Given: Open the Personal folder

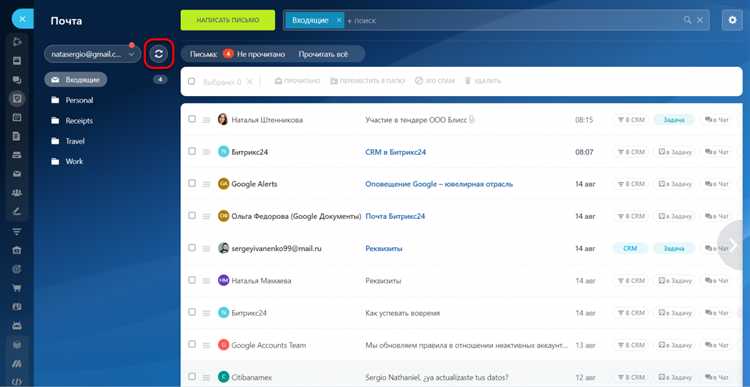Looking at the screenshot, I should click(72, 100).
